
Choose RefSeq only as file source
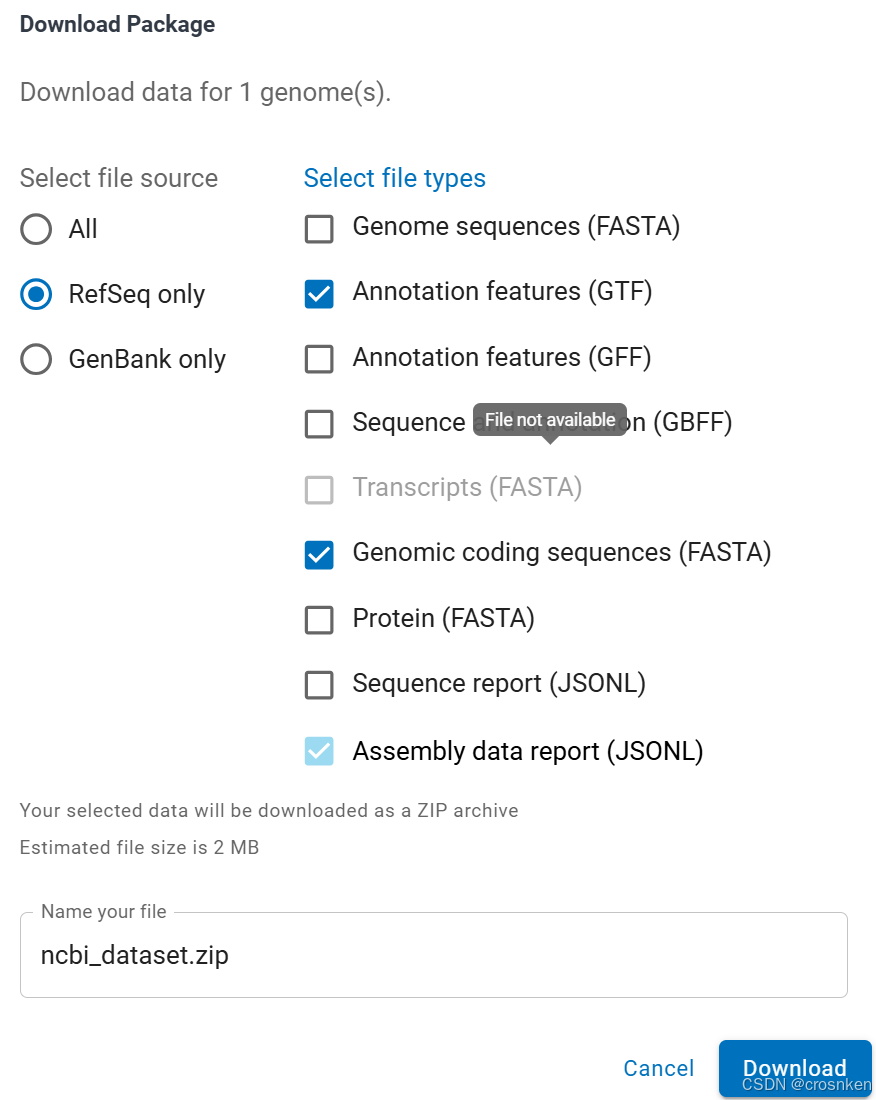pyautogui.click(x=36, y=295)
